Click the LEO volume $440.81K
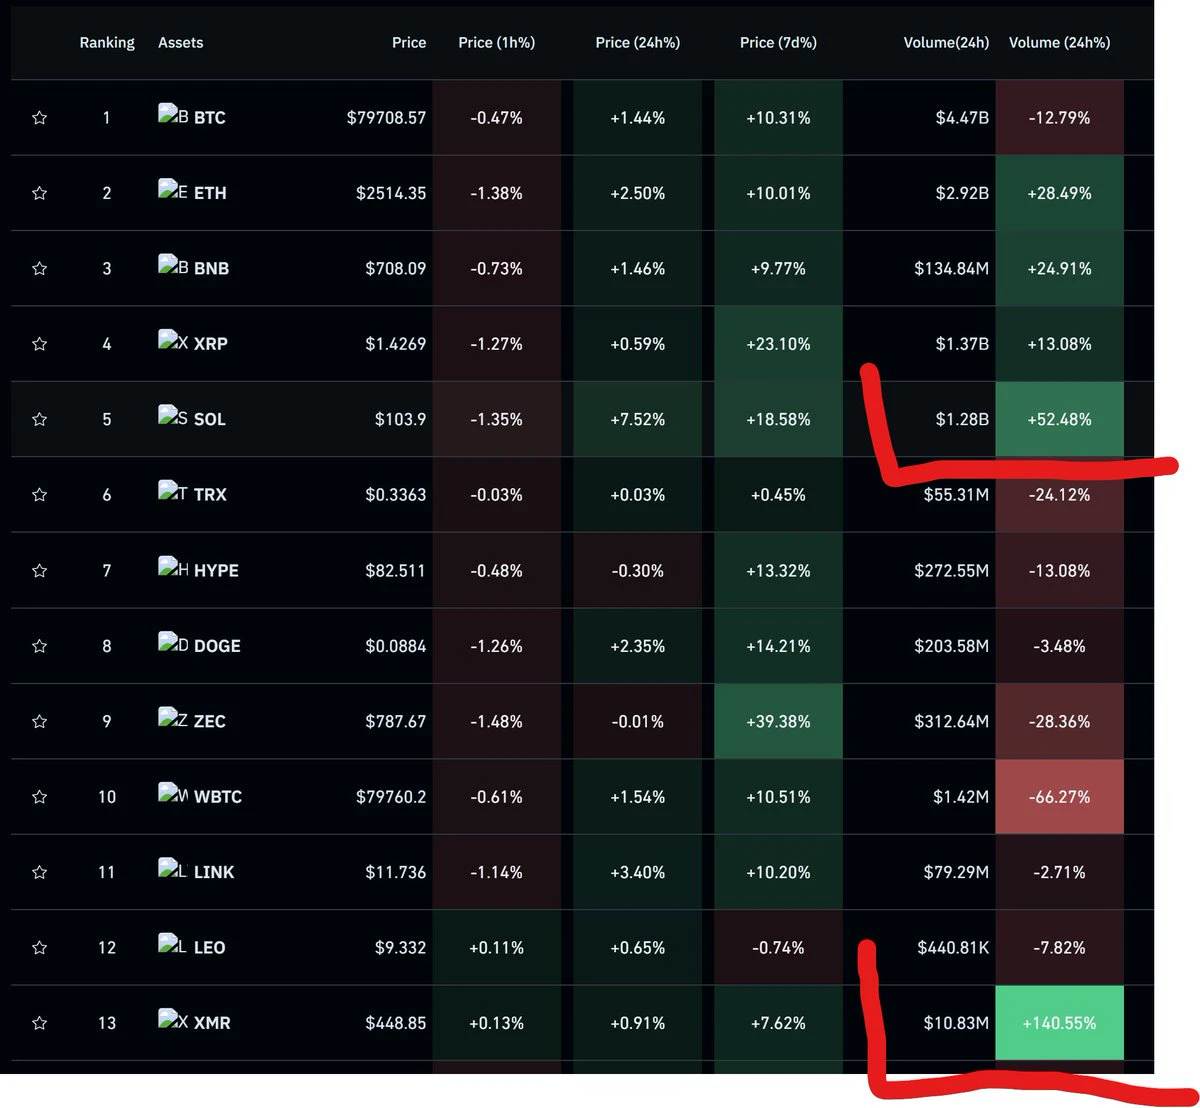The width and height of the screenshot is (1200, 1108). tap(953, 948)
